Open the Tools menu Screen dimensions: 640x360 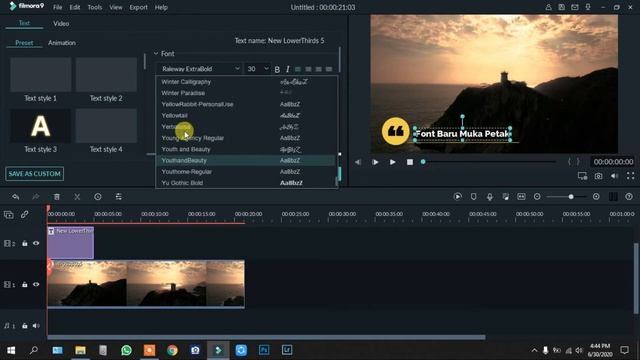95,7
